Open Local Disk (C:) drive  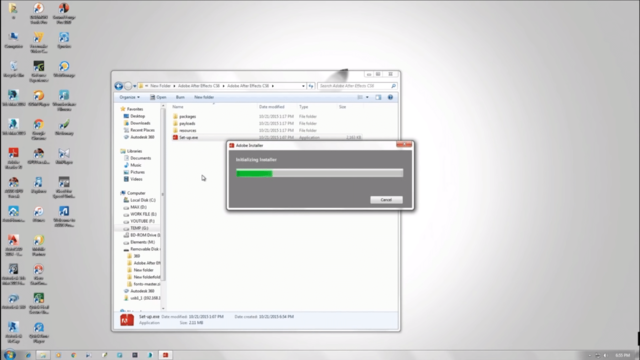point(142,200)
